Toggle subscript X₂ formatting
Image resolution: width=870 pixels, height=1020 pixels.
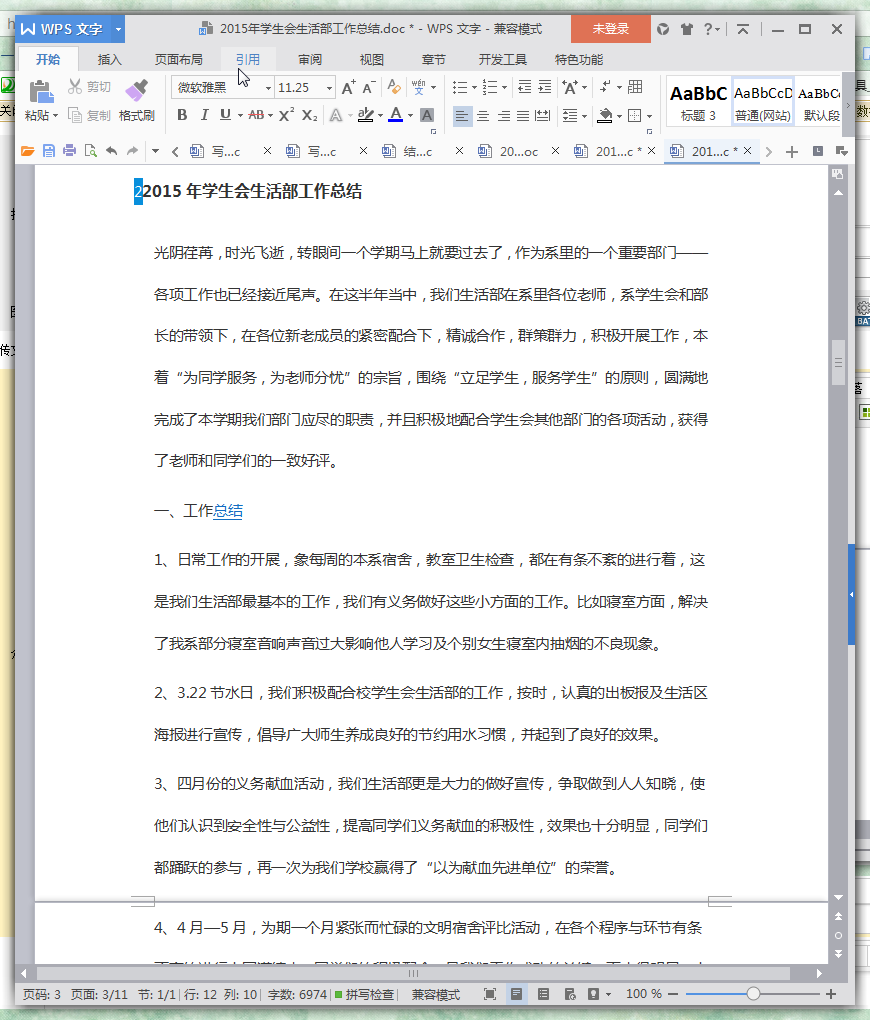[310, 115]
